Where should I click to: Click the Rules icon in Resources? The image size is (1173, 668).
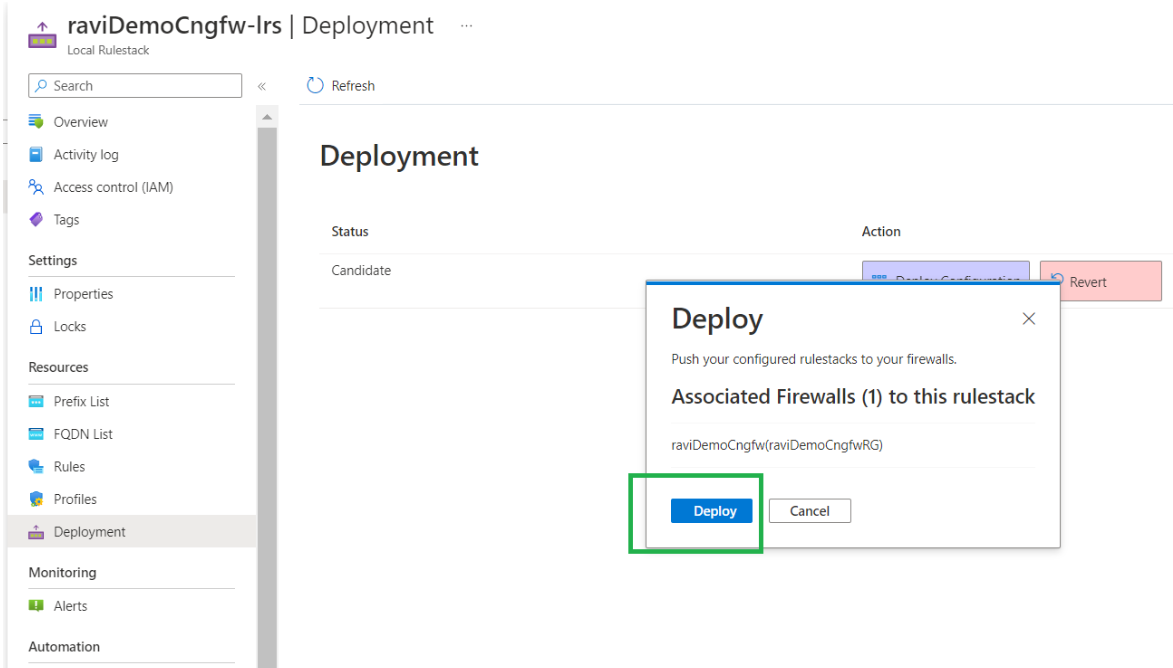(x=36, y=467)
